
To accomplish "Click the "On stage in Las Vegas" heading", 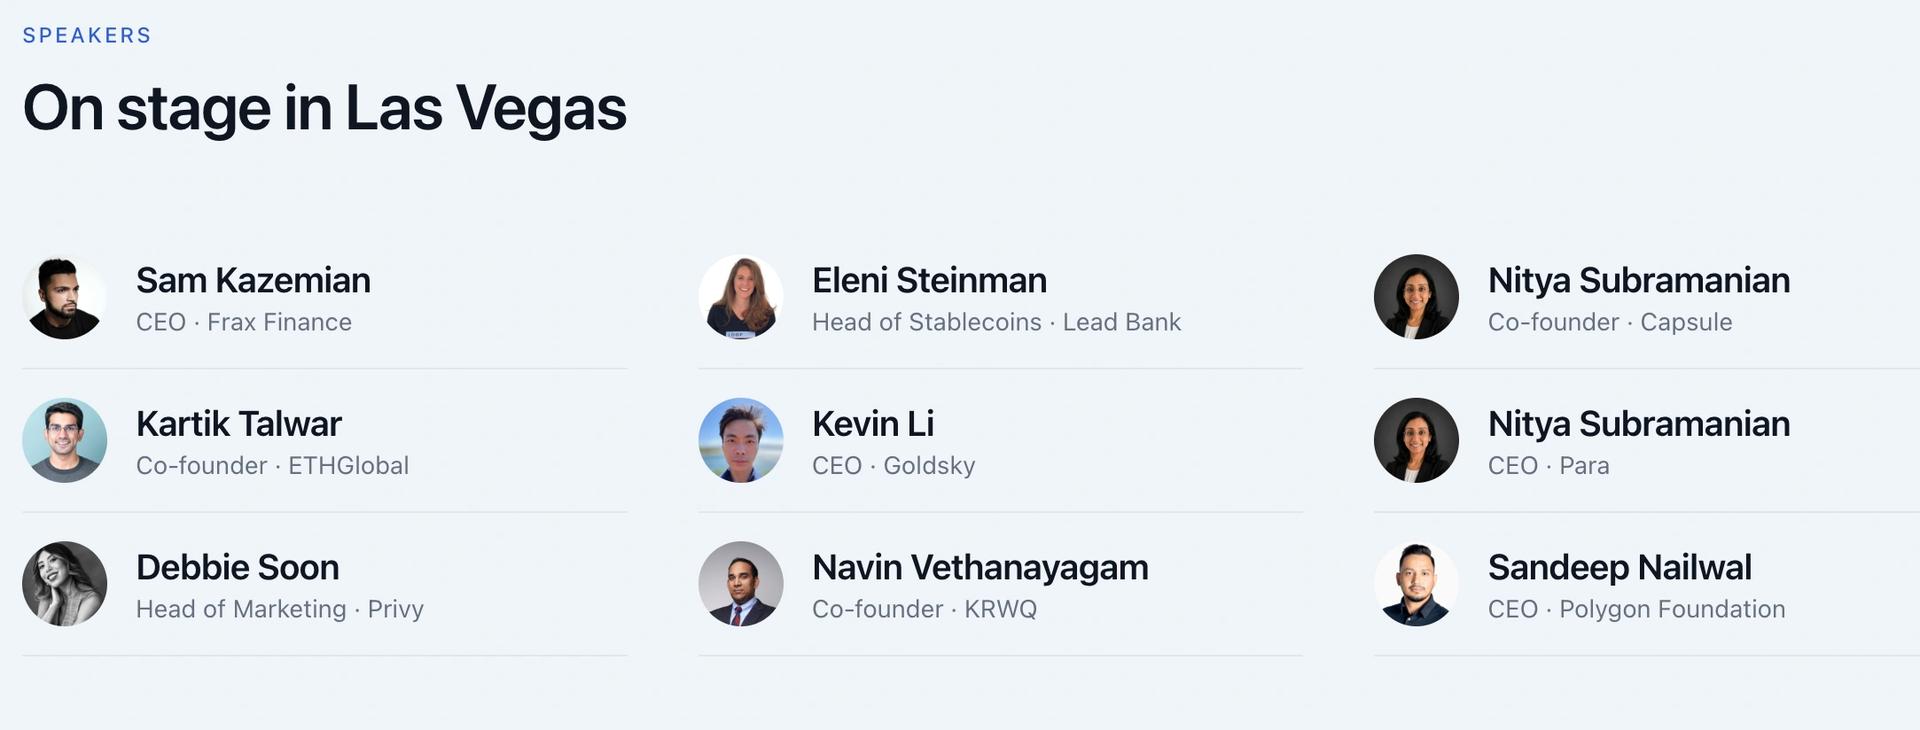I will [325, 108].
